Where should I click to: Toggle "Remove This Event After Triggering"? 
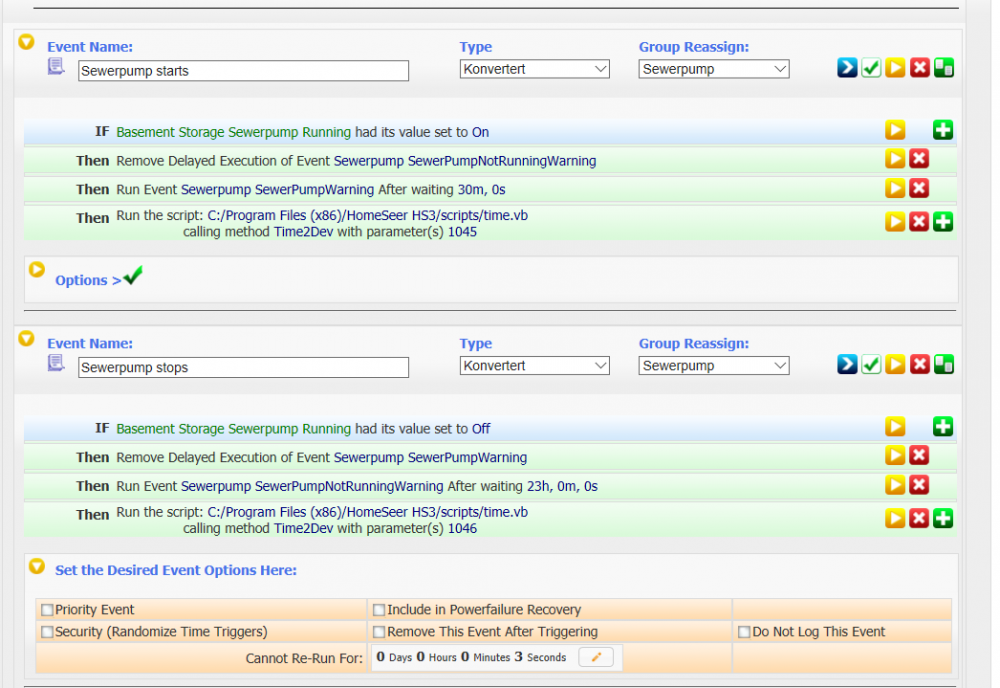pyautogui.click(x=379, y=632)
